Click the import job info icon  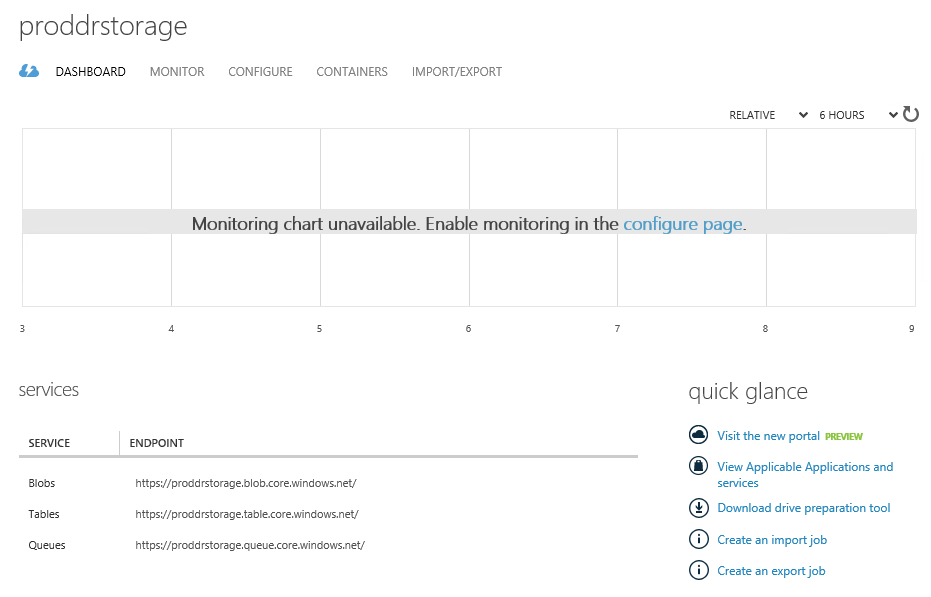coord(698,539)
